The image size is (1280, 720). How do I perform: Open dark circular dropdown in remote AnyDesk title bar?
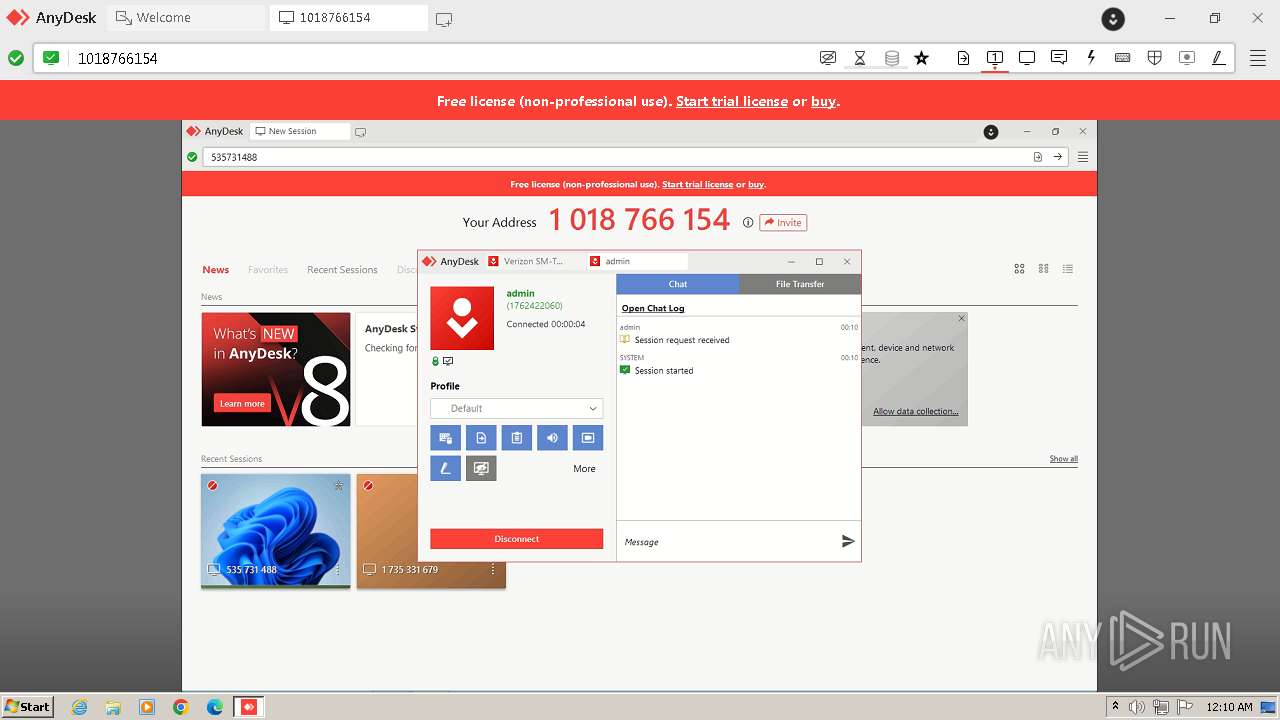pos(991,132)
